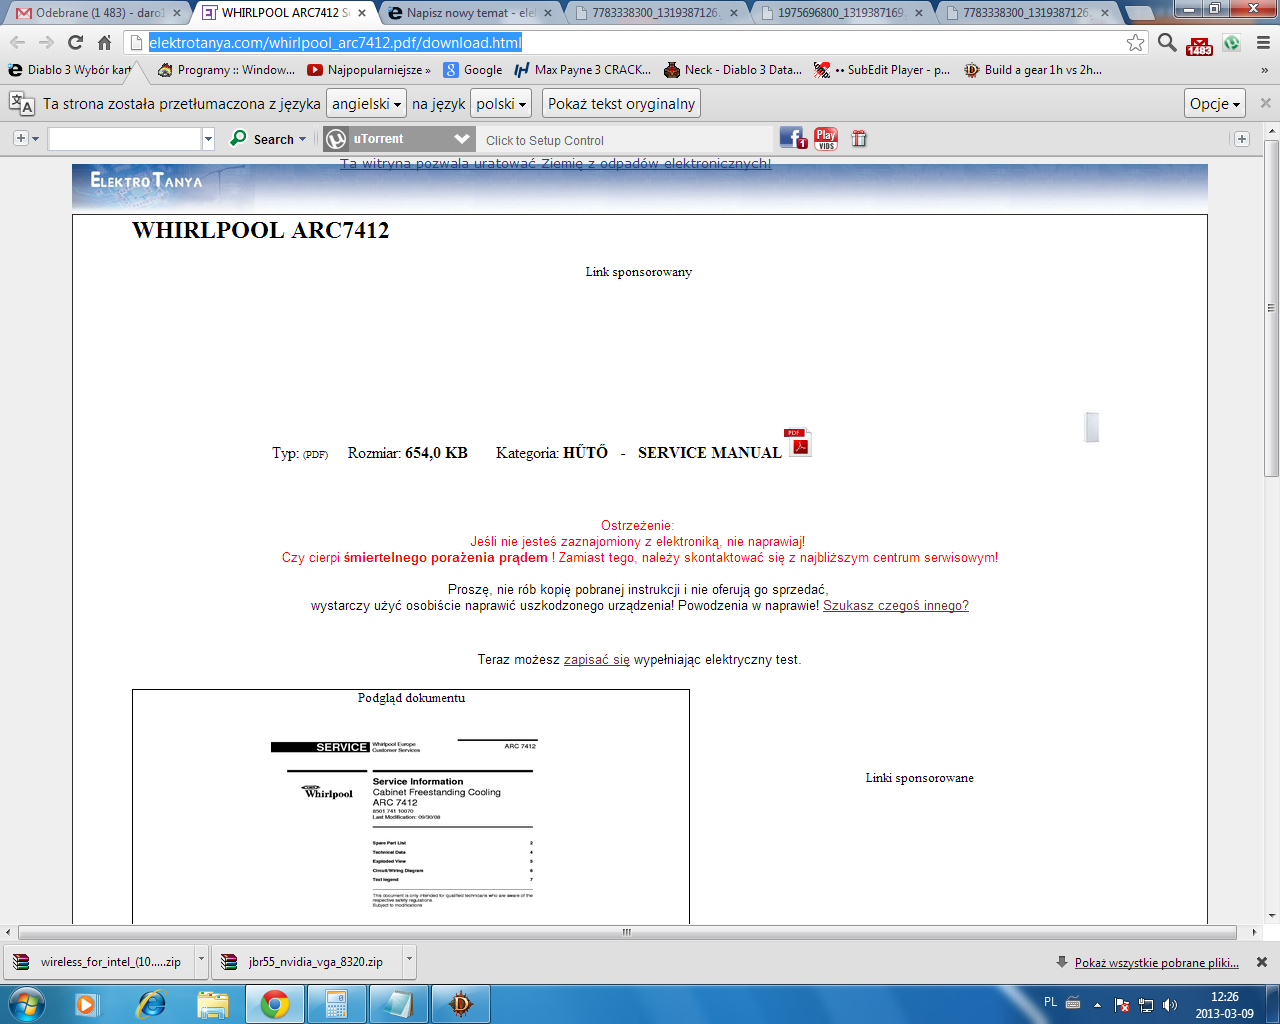Screen dimensions: 1280x1024
Task: Bookmark this page with the star
Action: click(1135, 42)
